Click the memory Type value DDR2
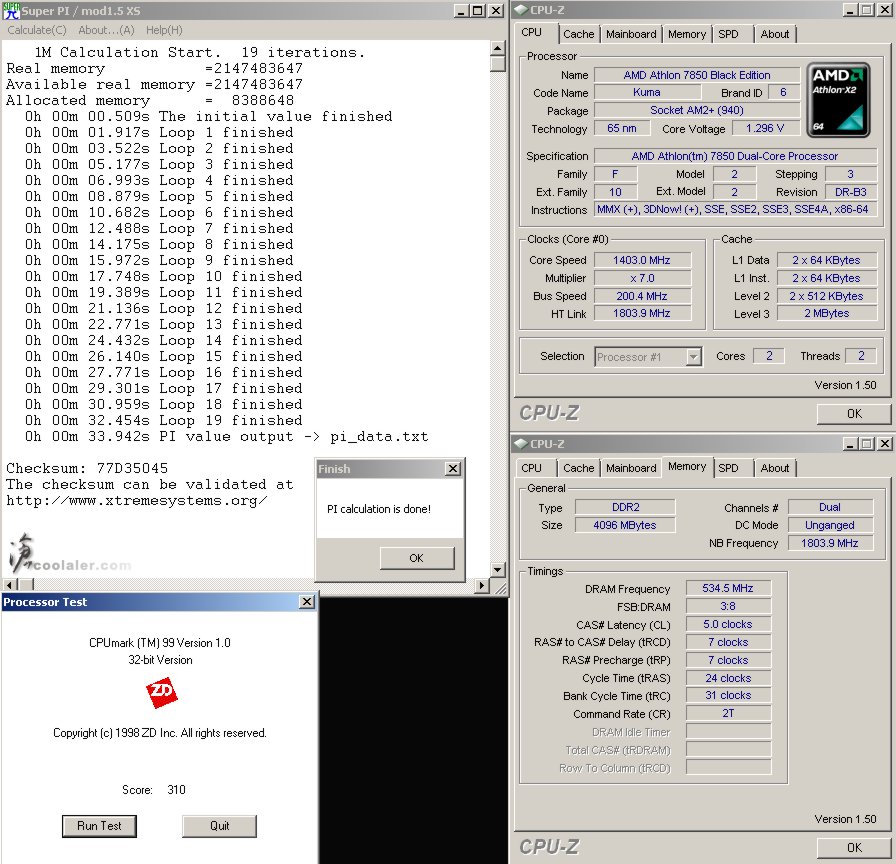 tap(625, 507)
